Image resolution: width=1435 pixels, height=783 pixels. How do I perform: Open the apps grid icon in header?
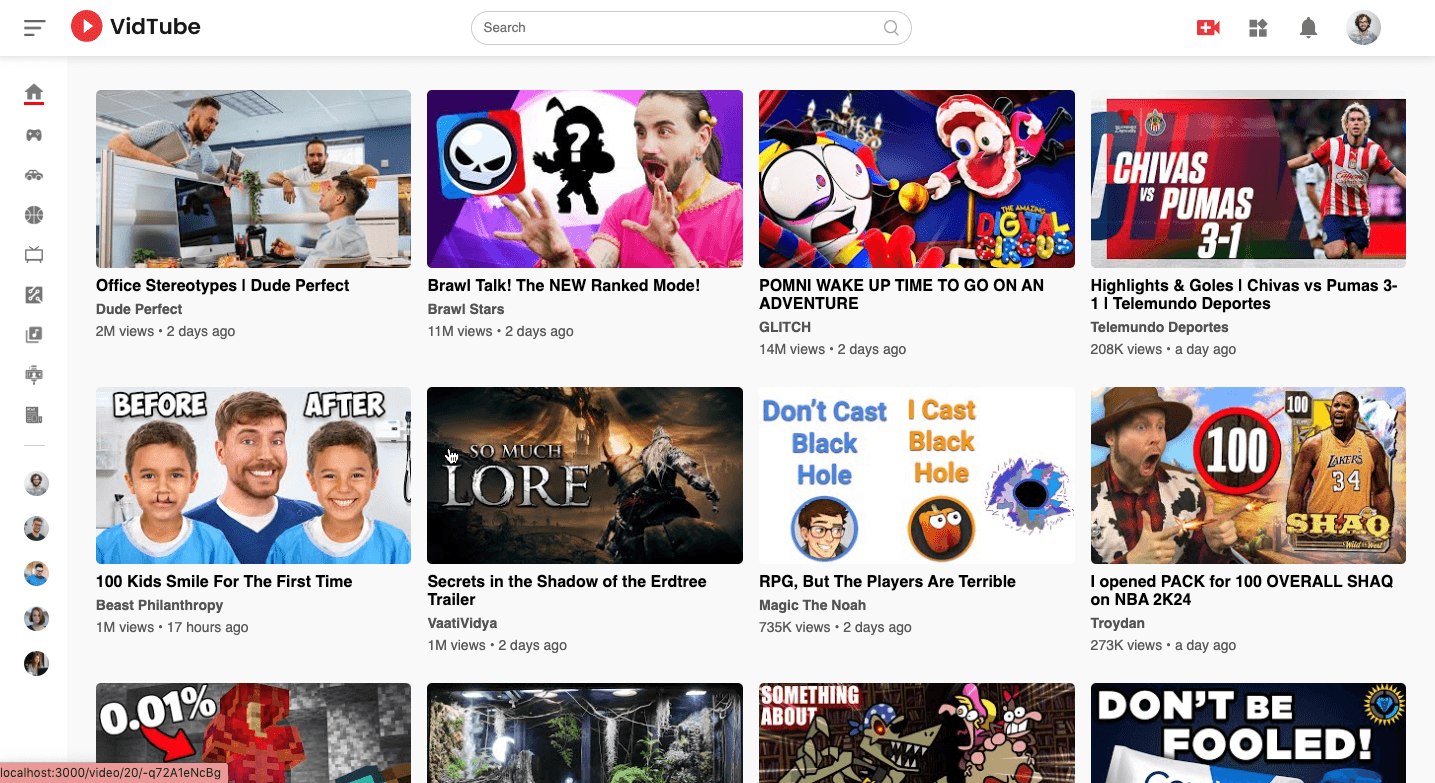tap(1258, 28)
